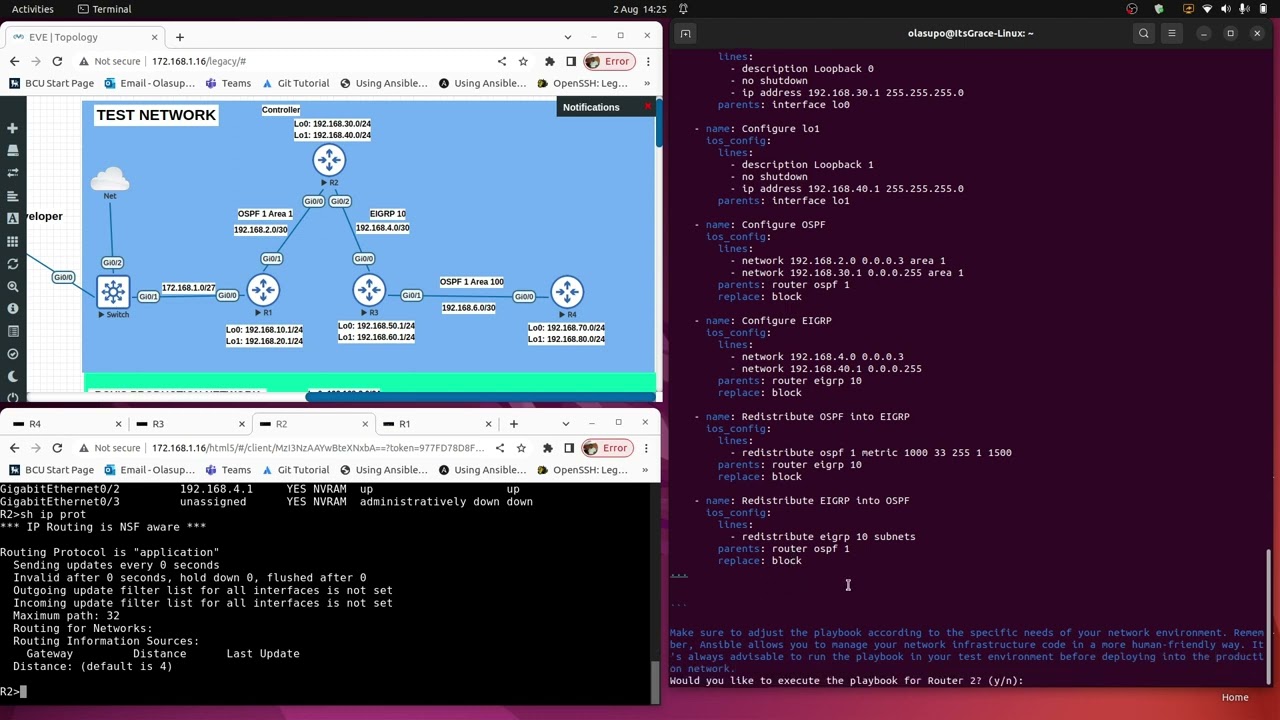Image resolution: width=1280 pixels, height=720 pixels.
Task: Click the Error profile button in top browser
Action: pyautogui.click(x=609, y=61)
